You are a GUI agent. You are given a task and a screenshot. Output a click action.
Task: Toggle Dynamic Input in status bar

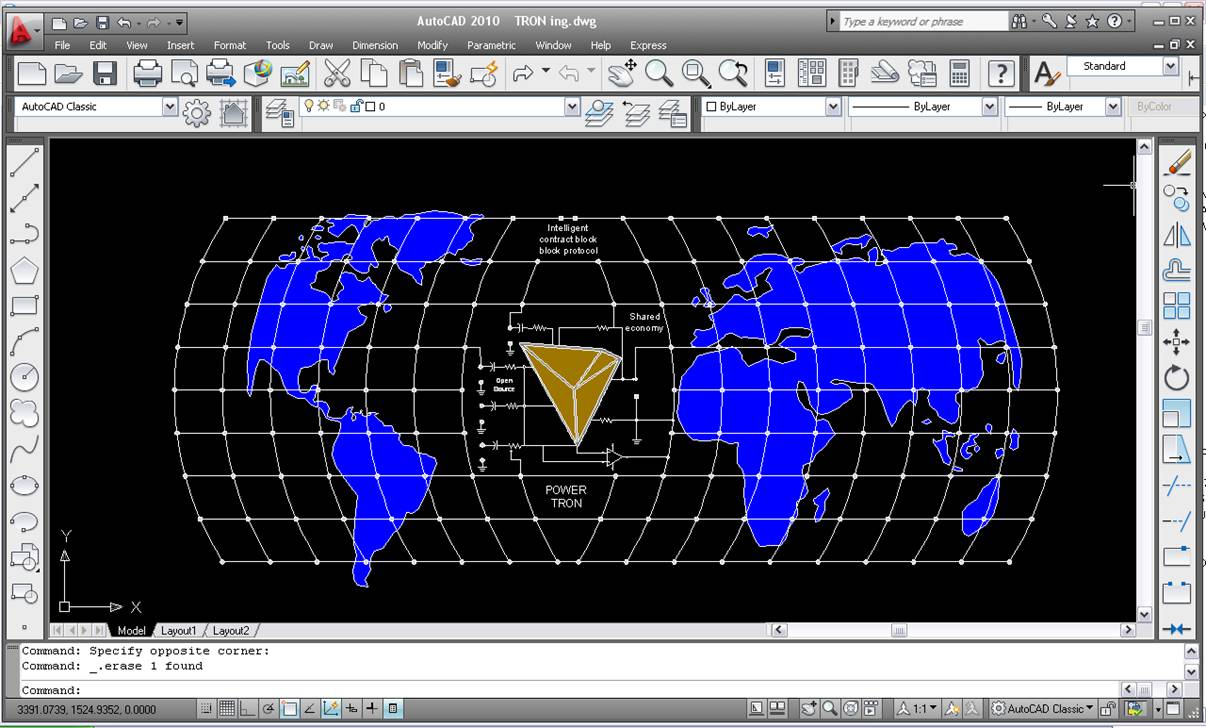[351, 708]
